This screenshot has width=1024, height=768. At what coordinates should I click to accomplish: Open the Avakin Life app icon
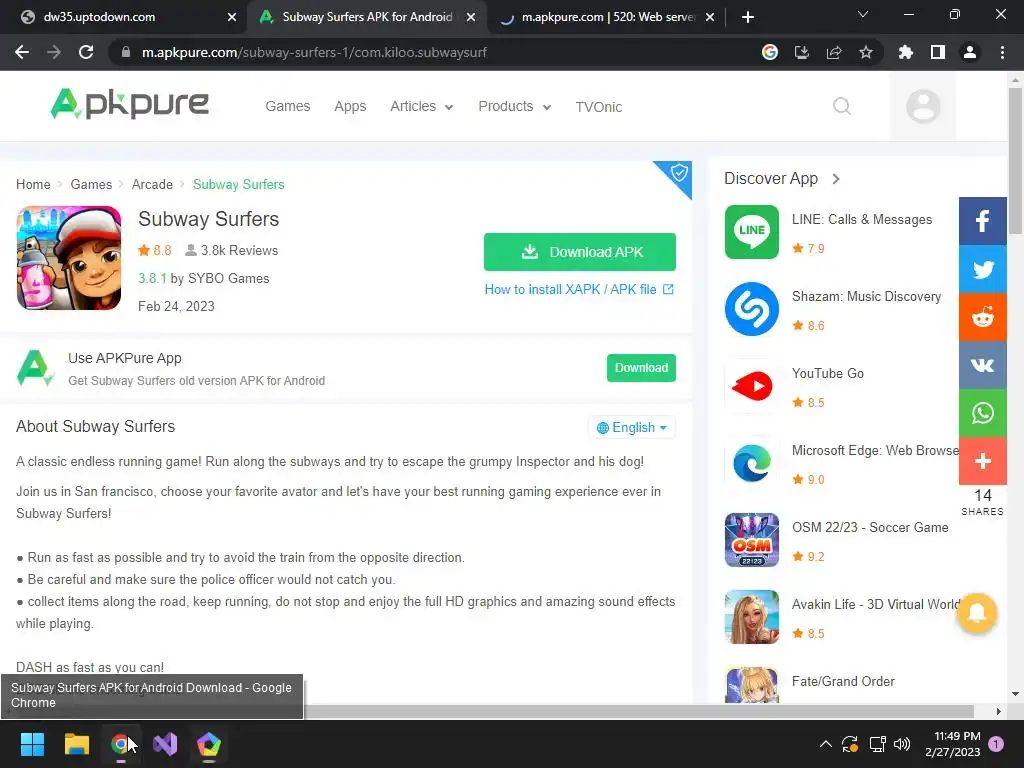point(752,617)
